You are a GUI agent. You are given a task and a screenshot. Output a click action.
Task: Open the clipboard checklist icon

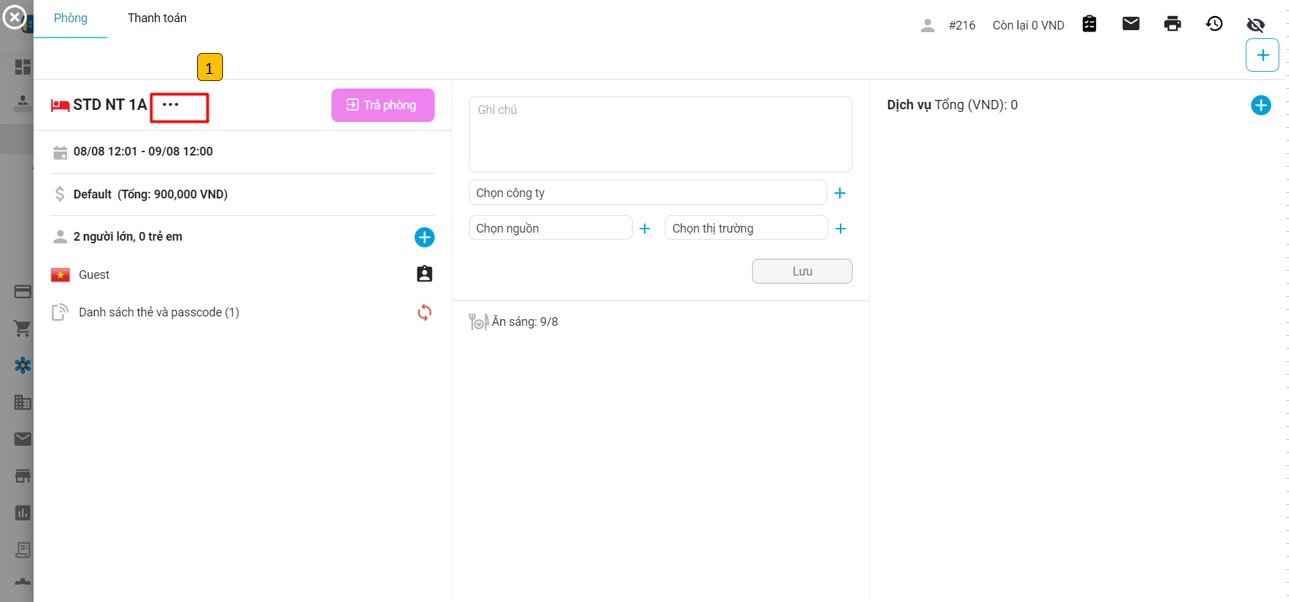1090,24
